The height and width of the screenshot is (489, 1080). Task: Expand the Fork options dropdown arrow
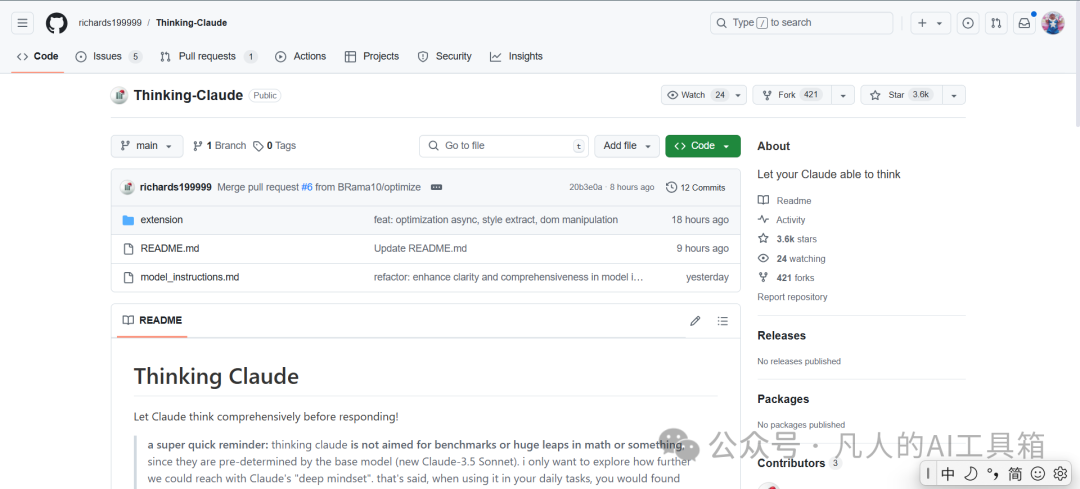point(843,95)
